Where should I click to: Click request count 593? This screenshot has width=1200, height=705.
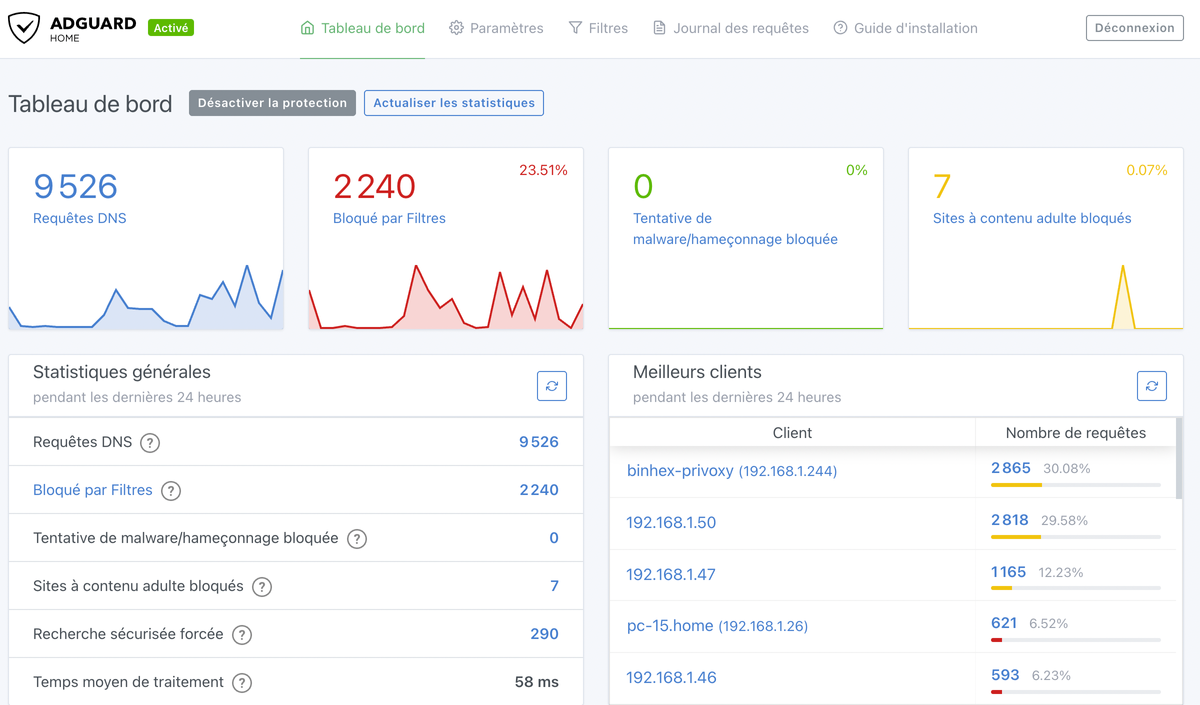[x=1005, y=675]
